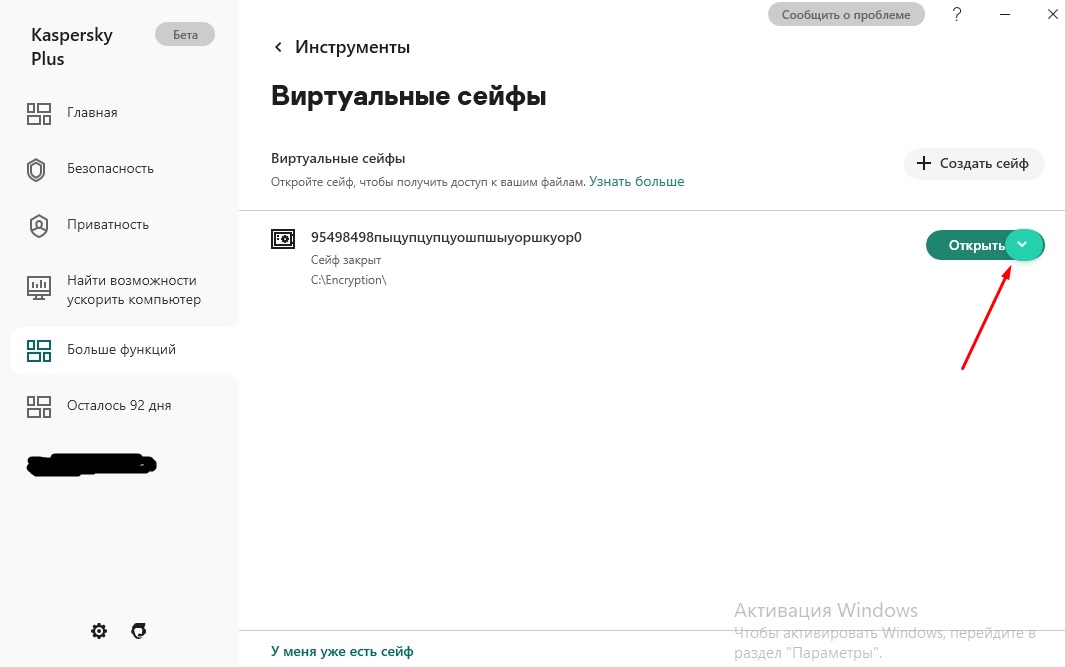The height and width of the screenshot is (667, 1065).
Task: Click the Сейф закрыт status text
Action: click(346, 260)
